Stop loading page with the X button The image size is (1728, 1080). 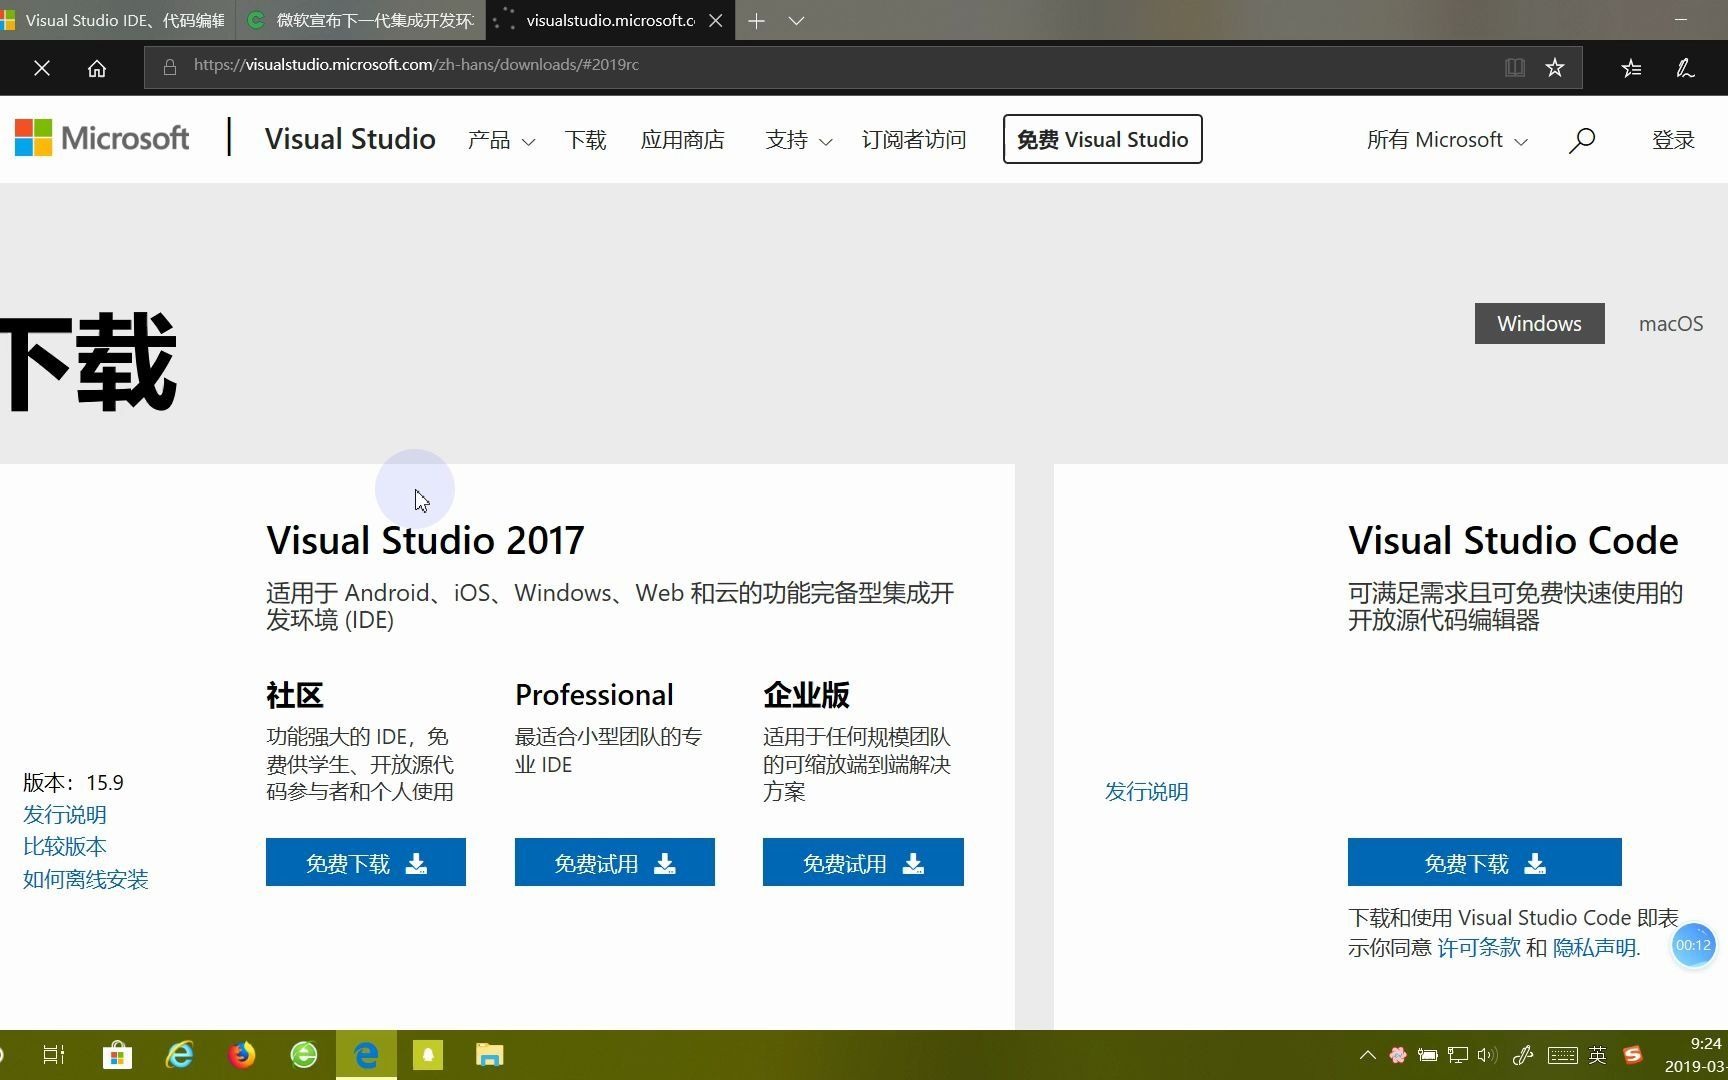[41, 68]
